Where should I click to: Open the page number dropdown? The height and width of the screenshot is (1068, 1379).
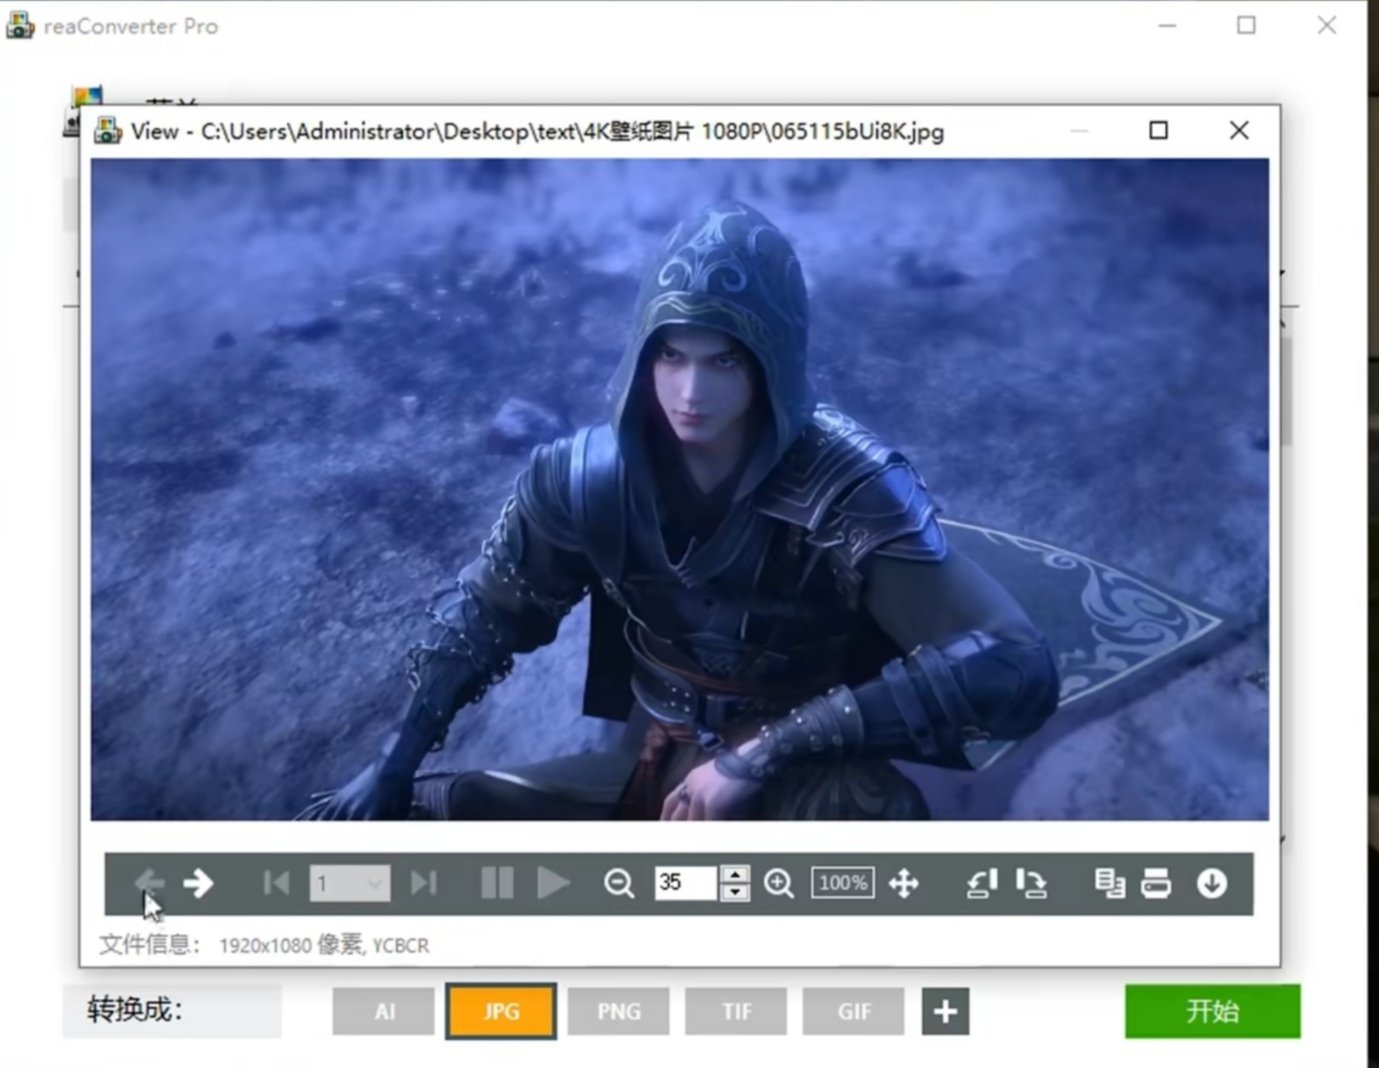(x=374, y=884)
